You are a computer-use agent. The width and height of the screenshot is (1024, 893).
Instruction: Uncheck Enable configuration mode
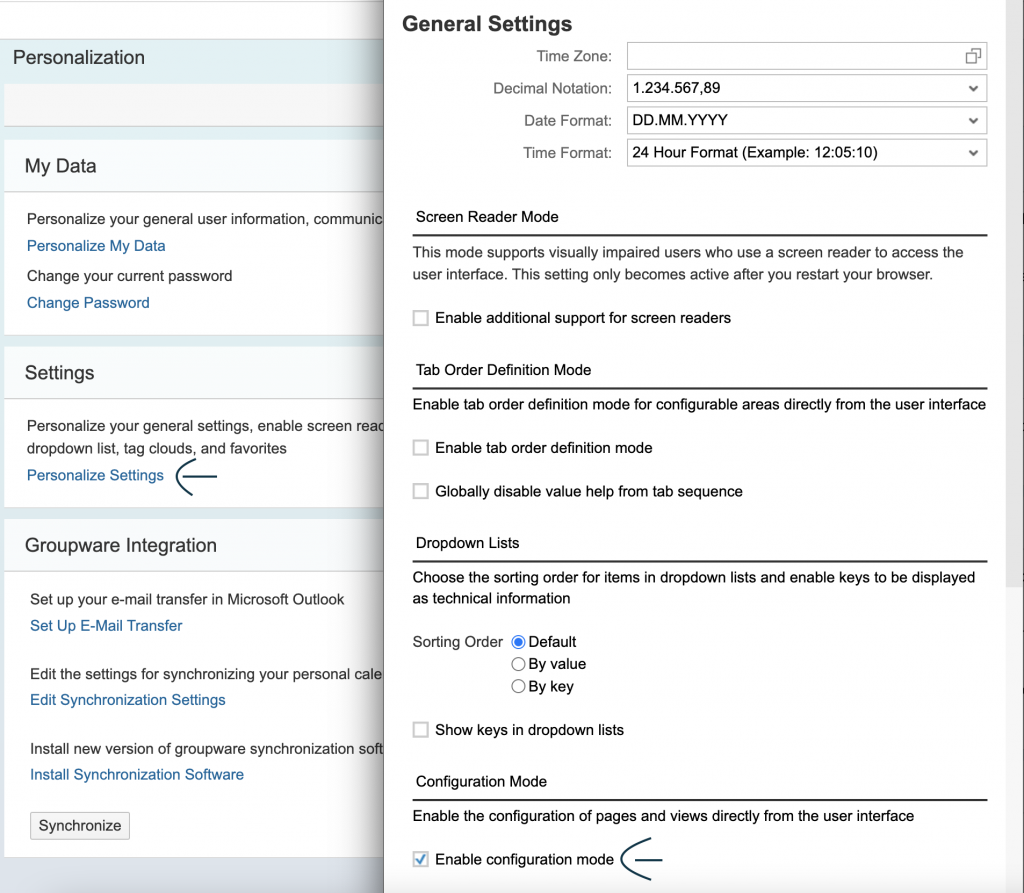(421, 859)
